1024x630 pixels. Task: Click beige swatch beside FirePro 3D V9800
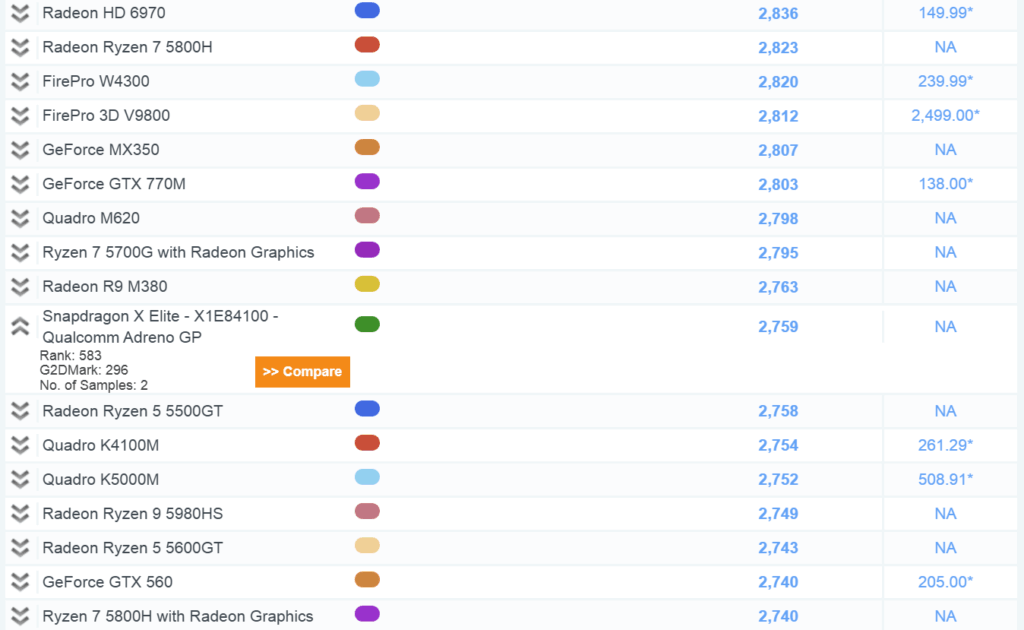(x=367, y=113)
